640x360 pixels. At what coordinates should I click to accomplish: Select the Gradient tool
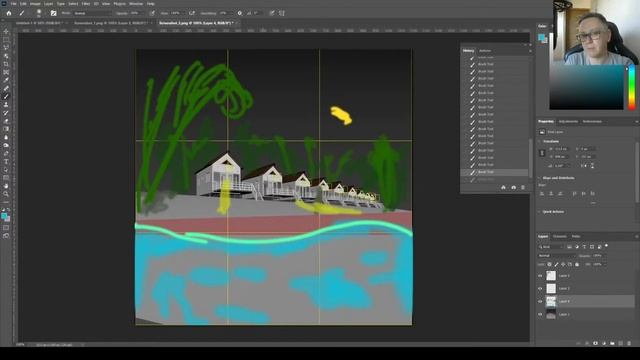[6, 129]
